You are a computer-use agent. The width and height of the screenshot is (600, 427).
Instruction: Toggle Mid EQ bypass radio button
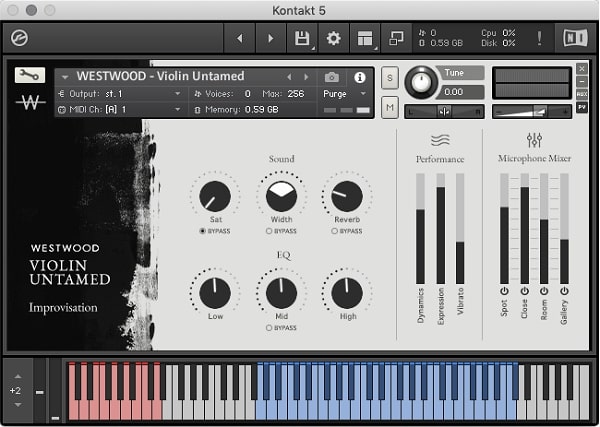click(269, 328)
